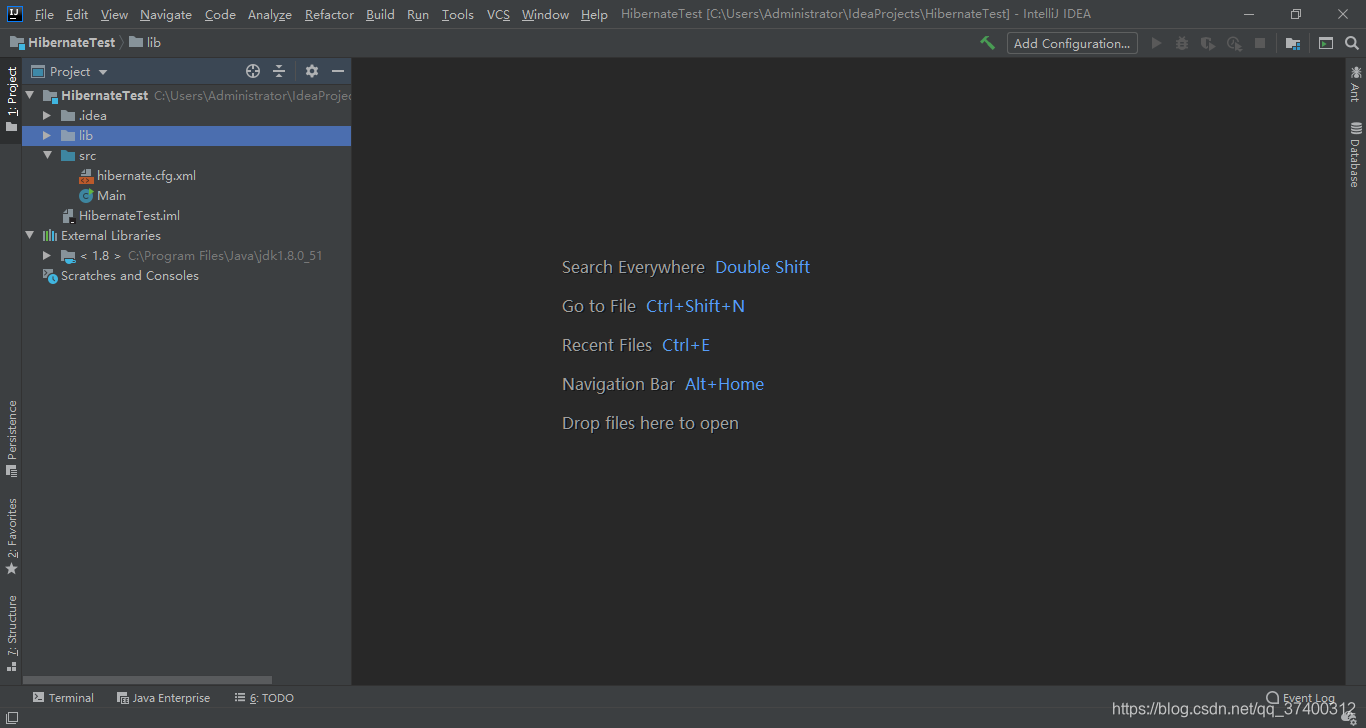Click the Project panel horizontal scrollbar
1366x728 pixels.
pyautogui.click(x=148, y=680)
